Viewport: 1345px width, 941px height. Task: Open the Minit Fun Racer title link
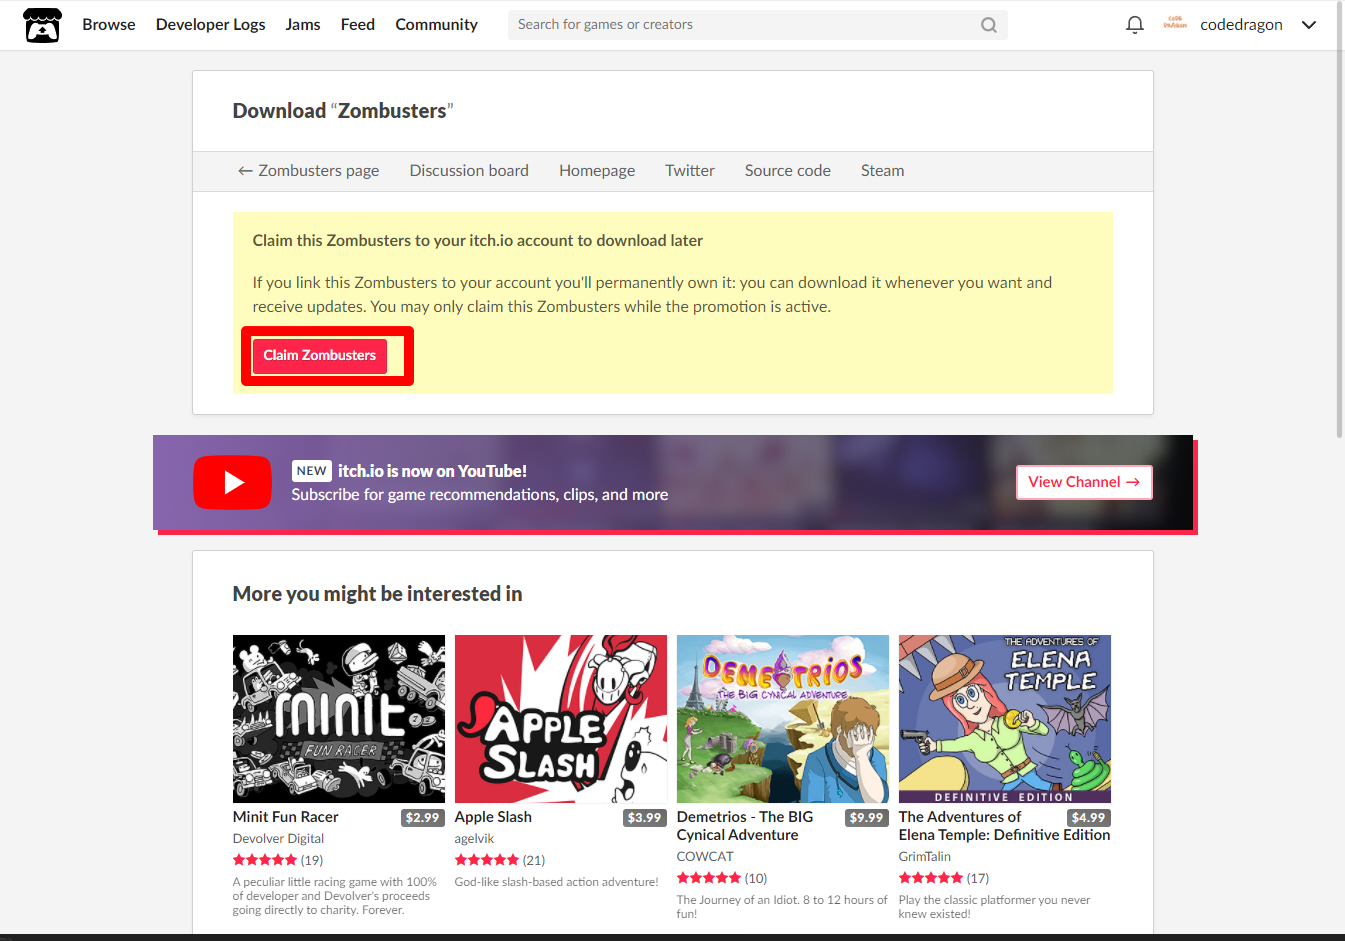tap(286, 817)
